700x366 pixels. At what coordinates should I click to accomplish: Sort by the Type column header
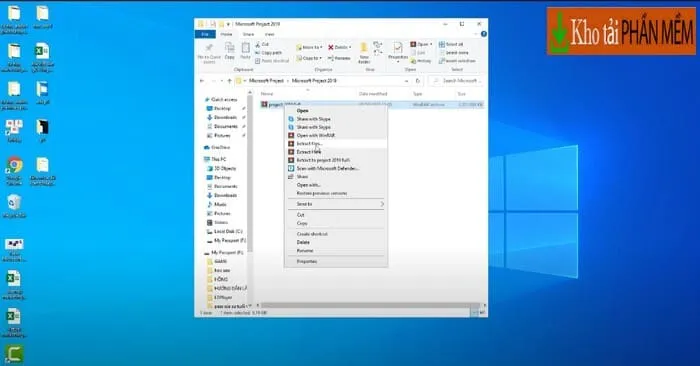pyautogui.click(x=417, y=94)
